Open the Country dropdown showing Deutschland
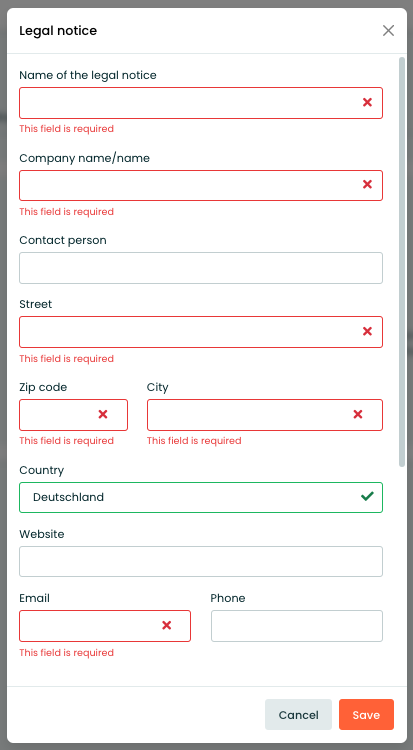The width and height of the screenshot is (413, 750). pos(201,497)
